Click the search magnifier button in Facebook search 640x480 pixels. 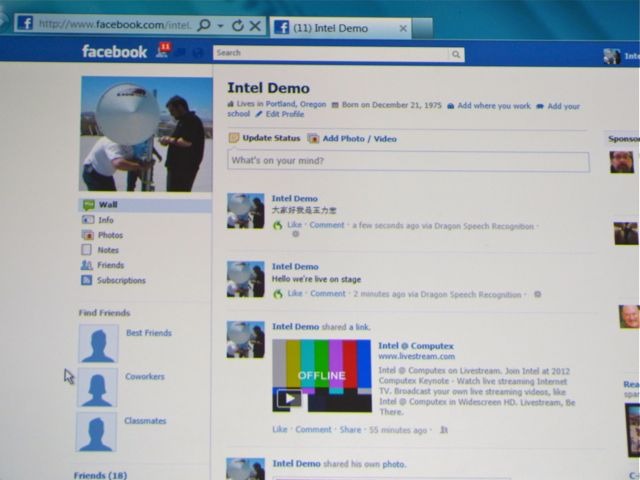tap(456, 54)
